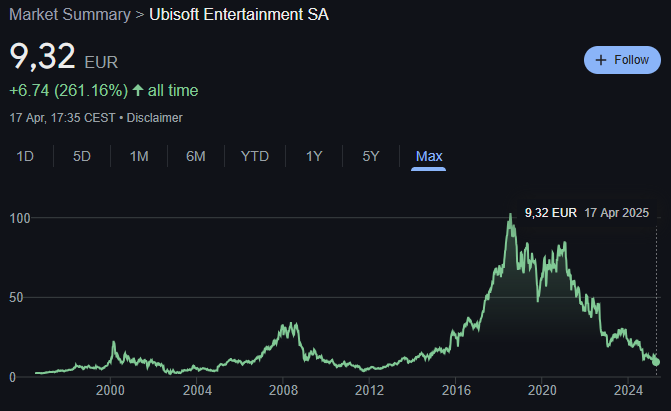
Task: Click the 2008 label on the x-axis
Action: (x=284, y=390)
